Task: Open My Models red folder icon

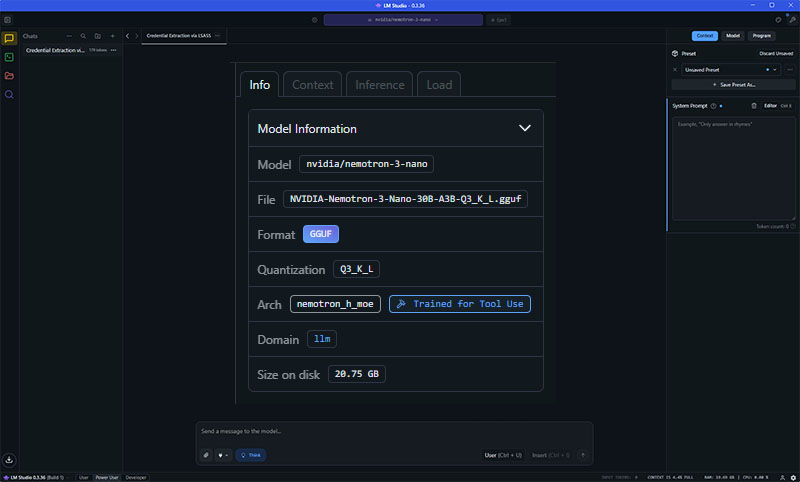Action: pyautogui.click(x=9, y=76)
